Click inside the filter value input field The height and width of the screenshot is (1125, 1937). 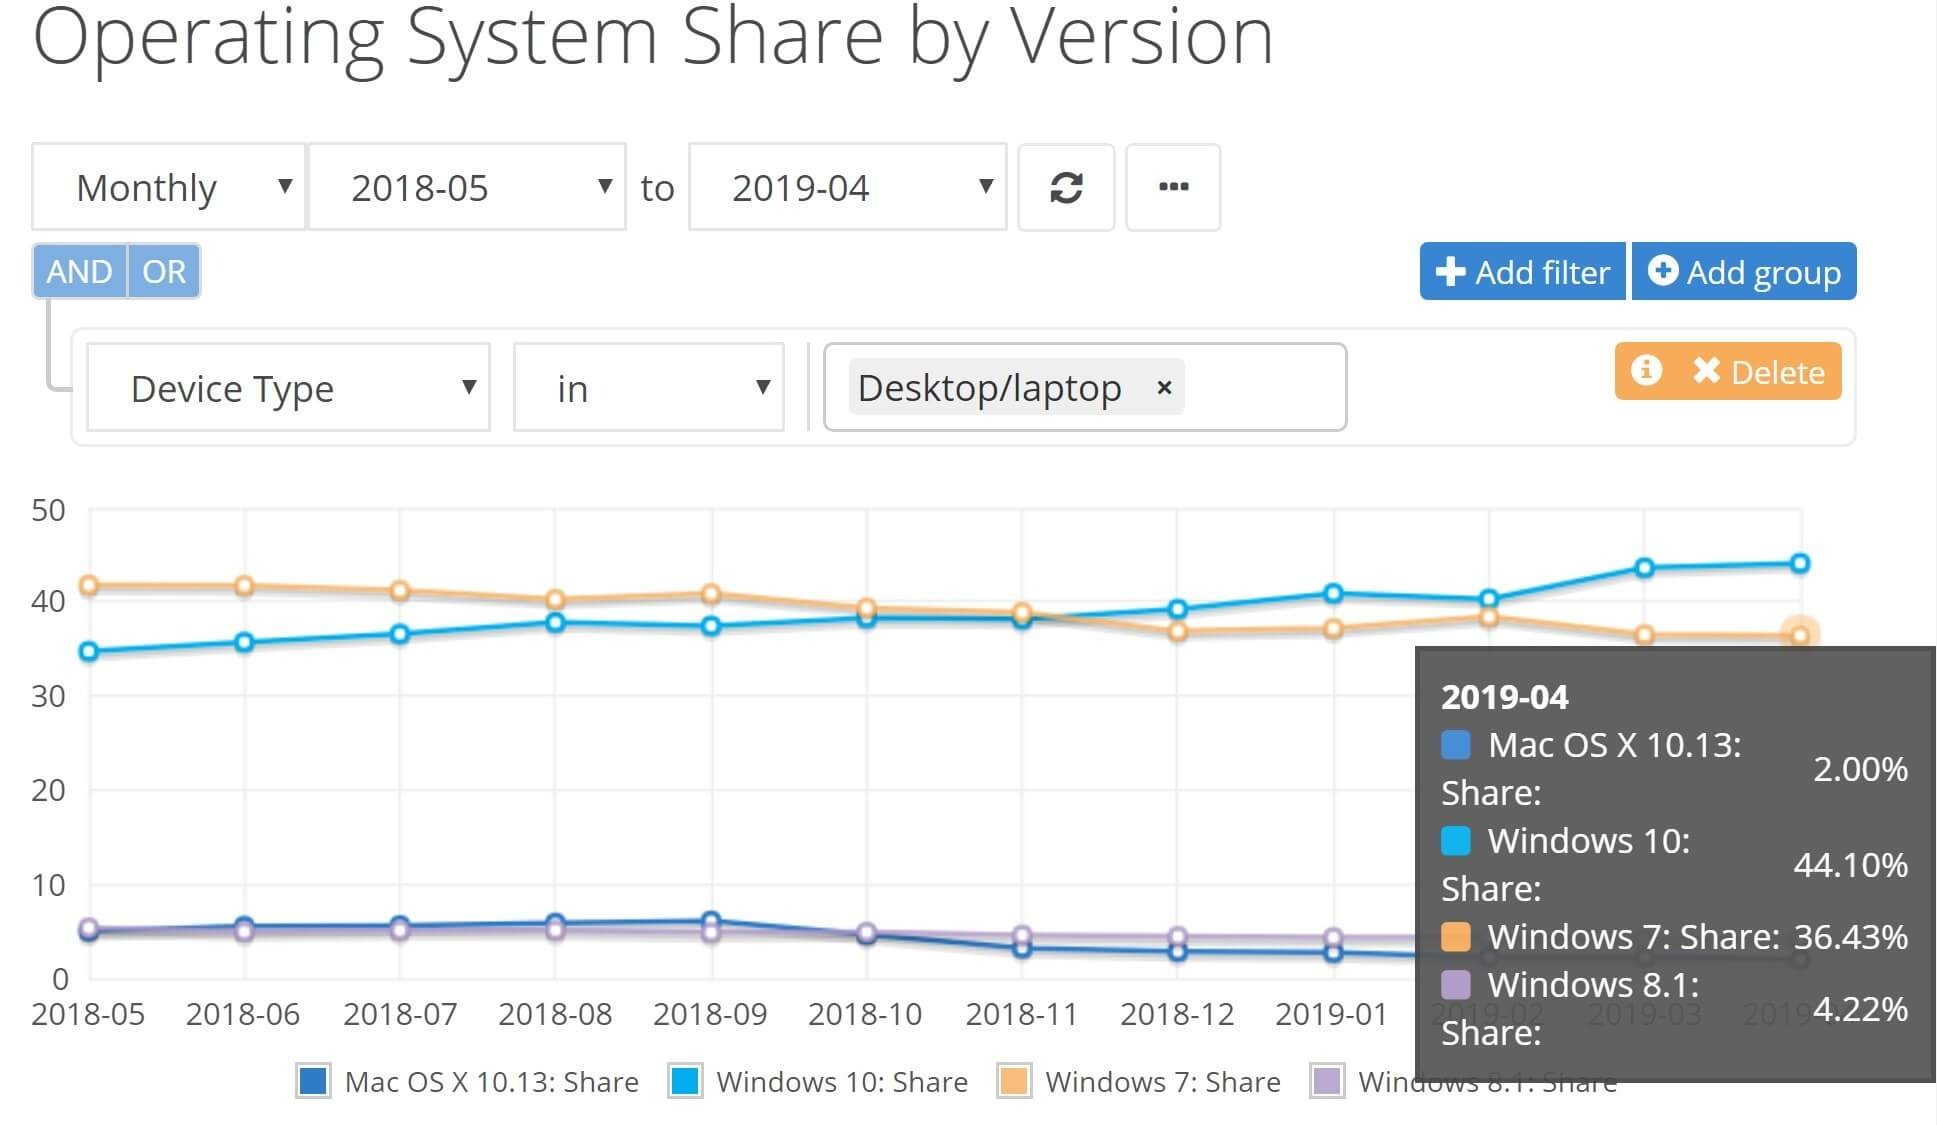point(1265,388)
